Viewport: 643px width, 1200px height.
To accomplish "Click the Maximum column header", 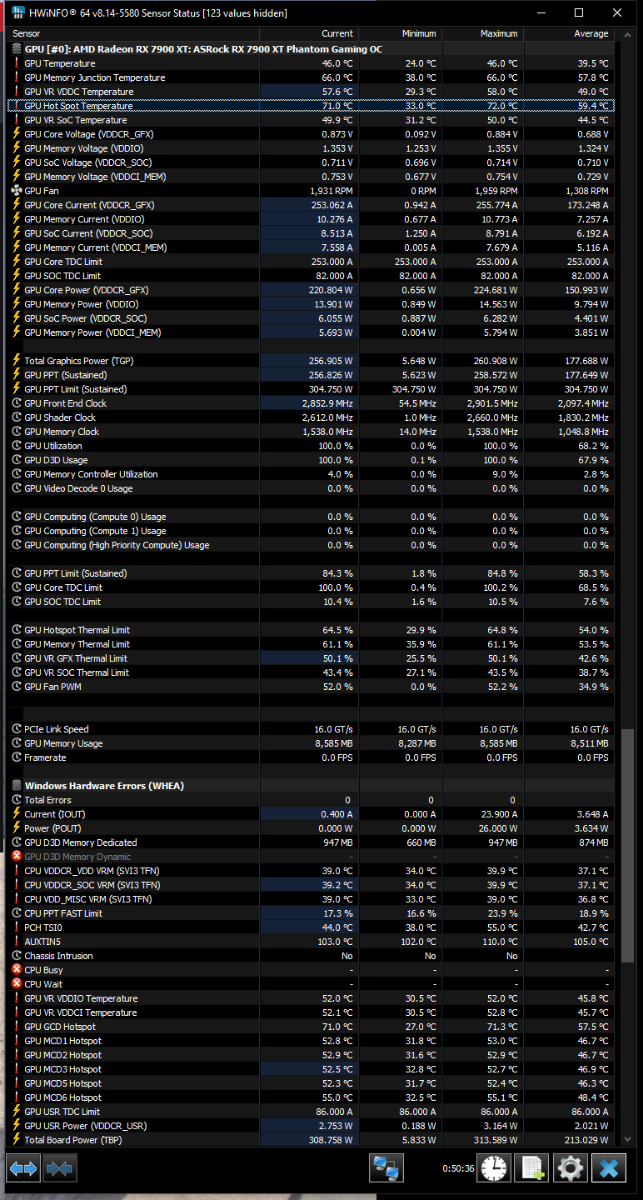I will point(482,33).
